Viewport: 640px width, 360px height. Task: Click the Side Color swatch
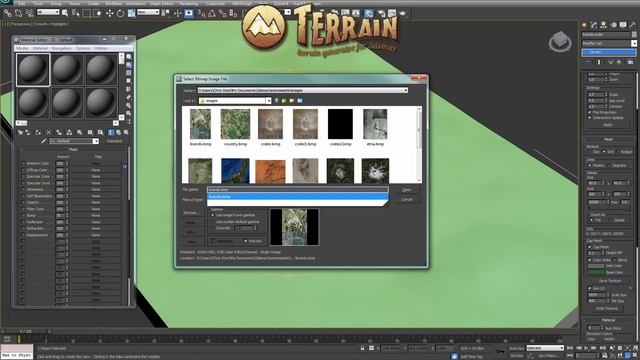point(596,266)
